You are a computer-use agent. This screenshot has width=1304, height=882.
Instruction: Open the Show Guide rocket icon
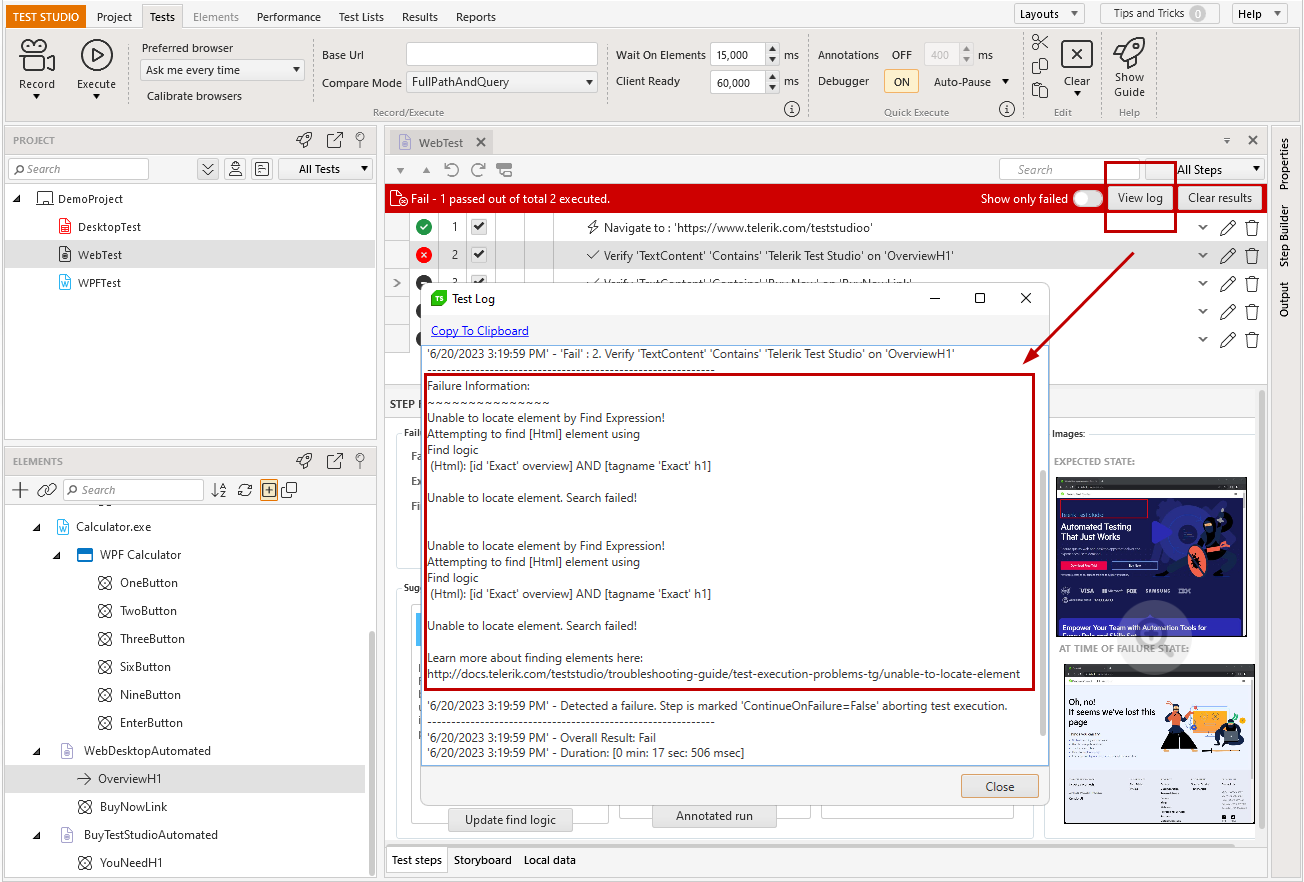pos(1129,52)
